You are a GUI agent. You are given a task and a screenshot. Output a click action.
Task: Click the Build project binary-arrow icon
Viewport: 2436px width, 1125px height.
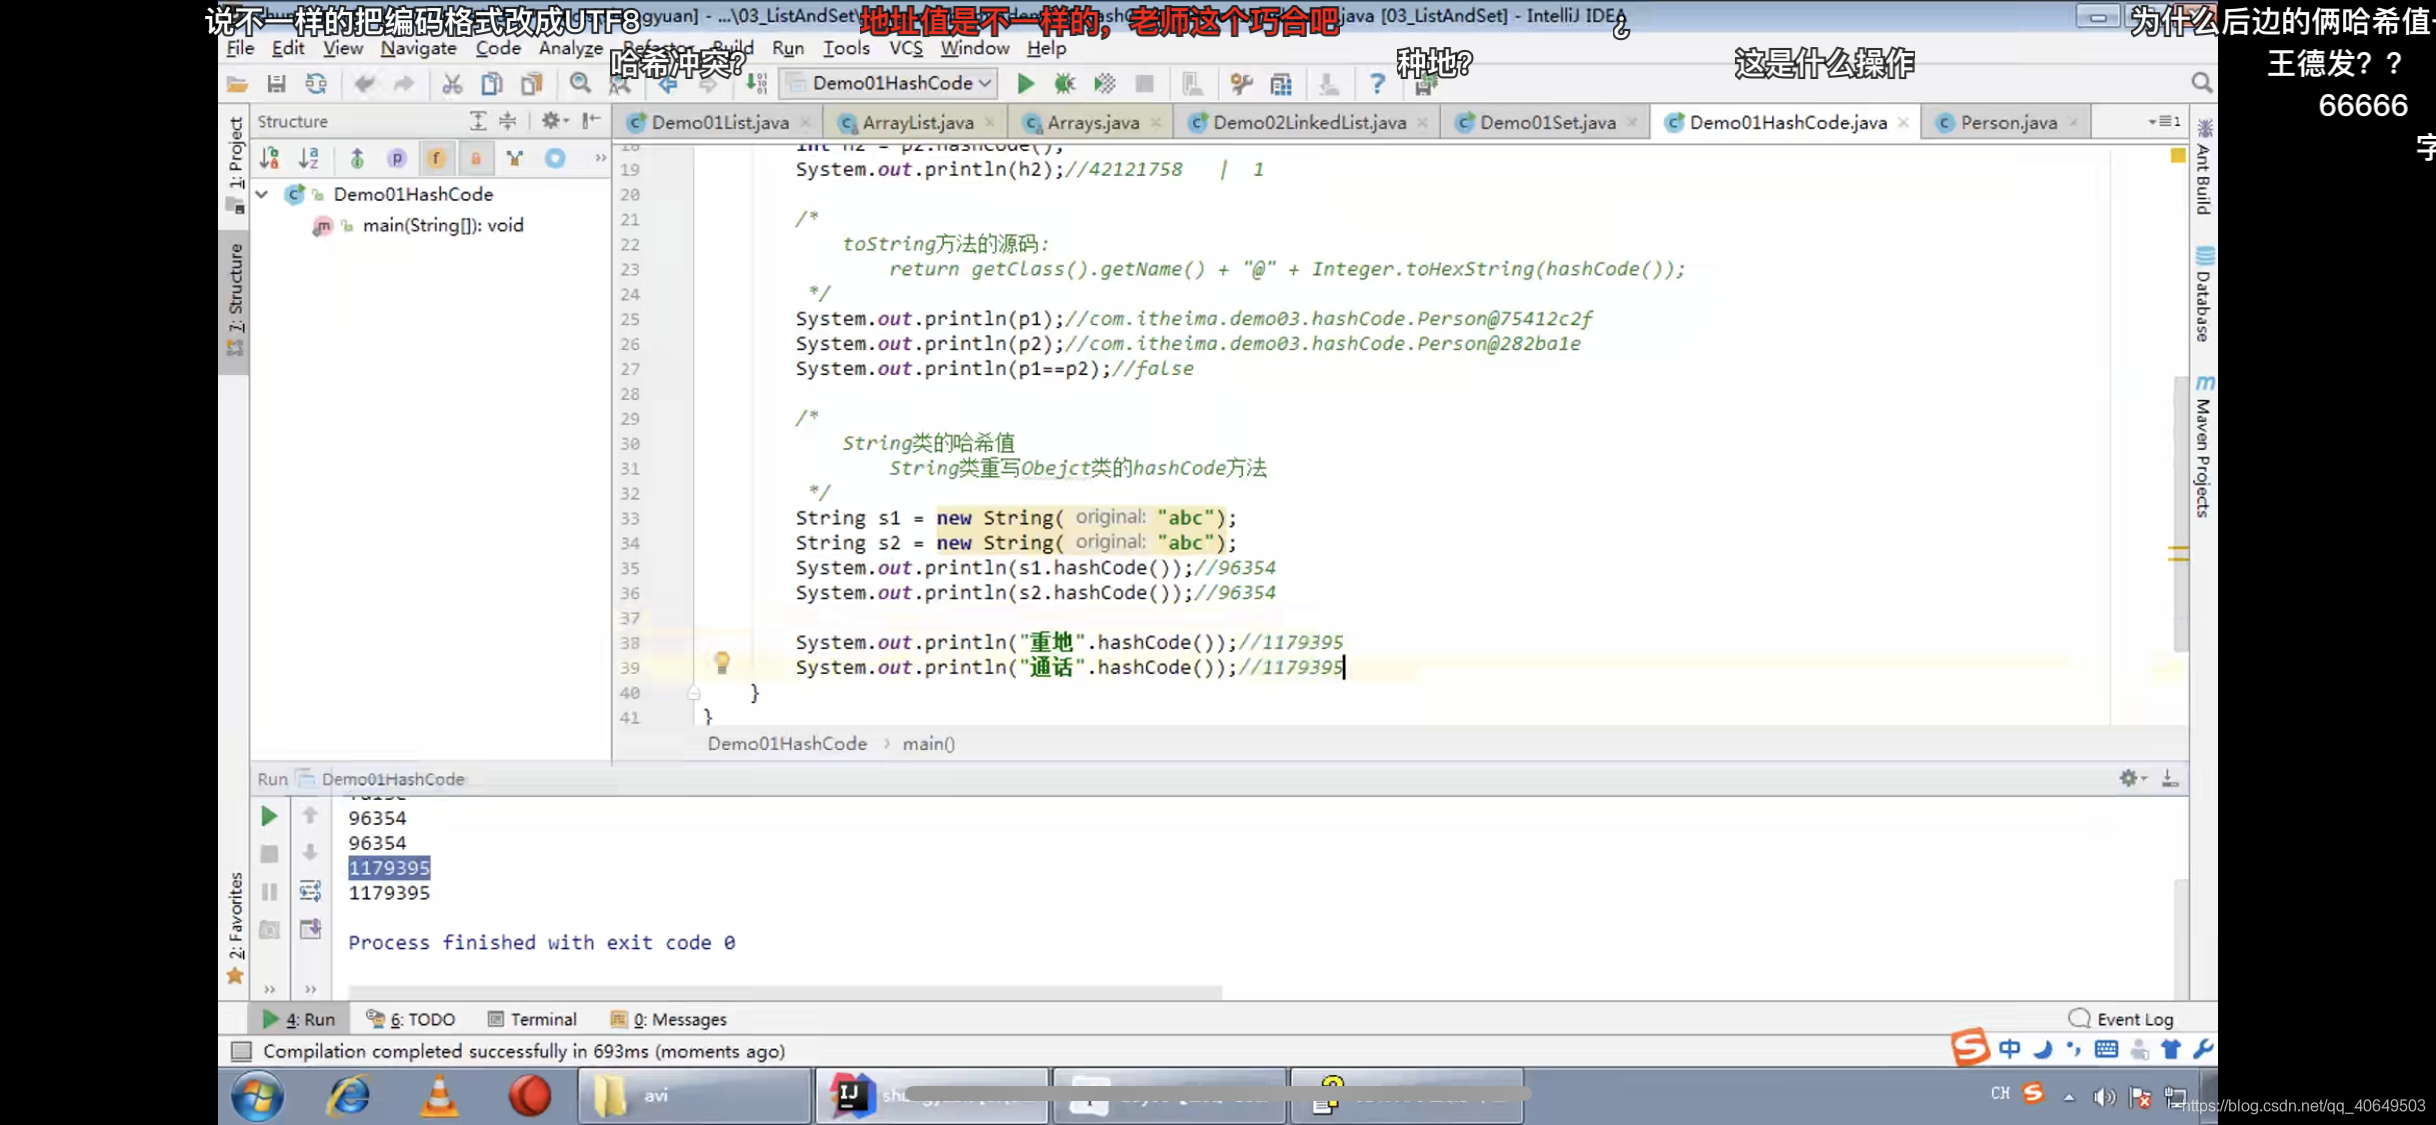point(757,84)
